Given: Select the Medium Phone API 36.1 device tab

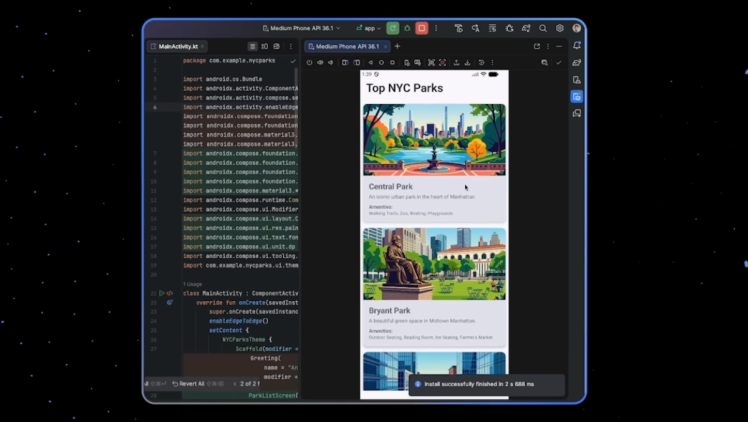Looking at the screenshot, I should click(x=345, y=46).
